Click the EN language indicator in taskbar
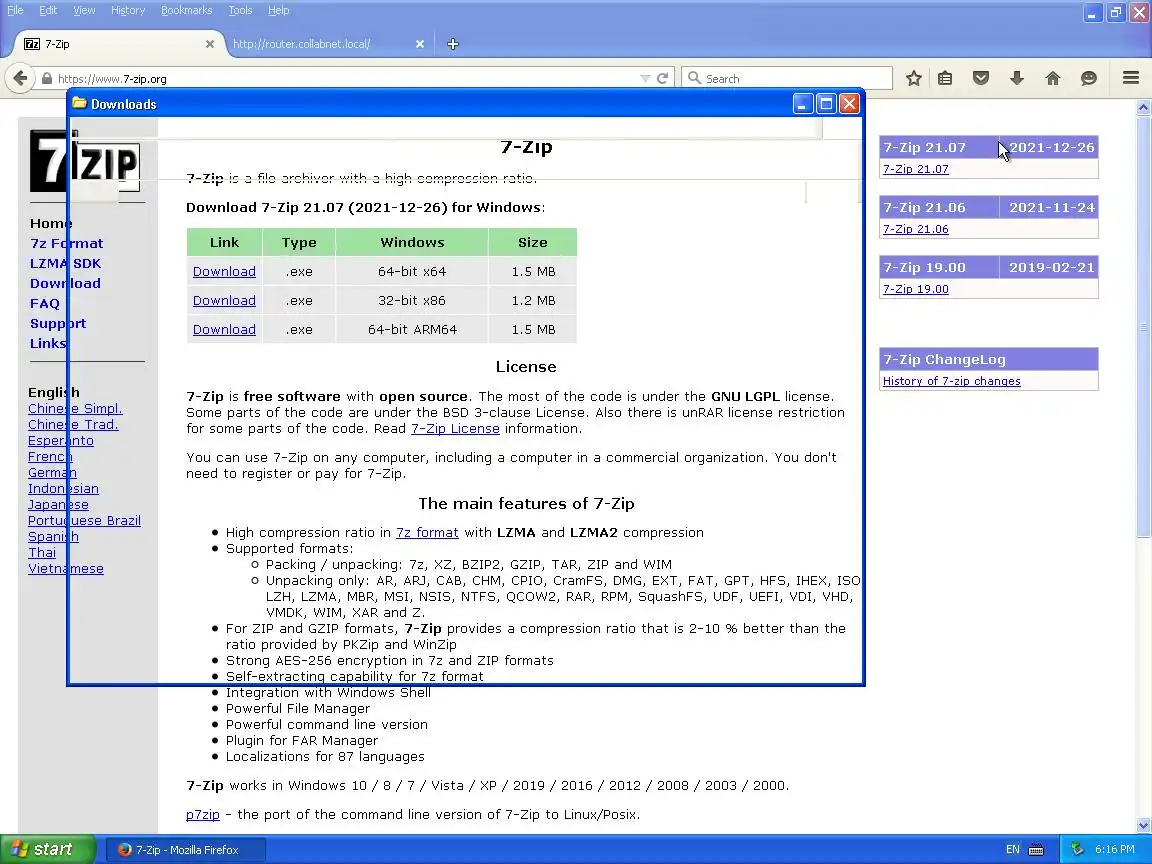Viewport: 1152px width, 864px height. 1012,850
